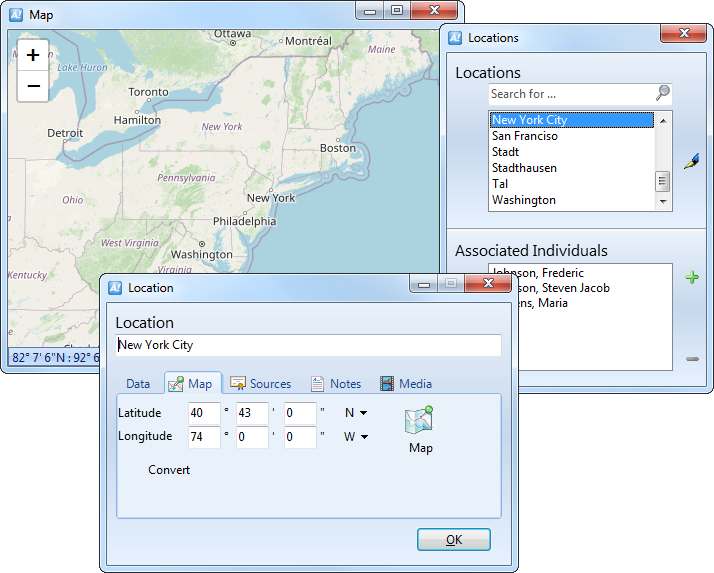Expand the latitude N direction dropdown
Screen dimensions: 714x573
[356, 413]
